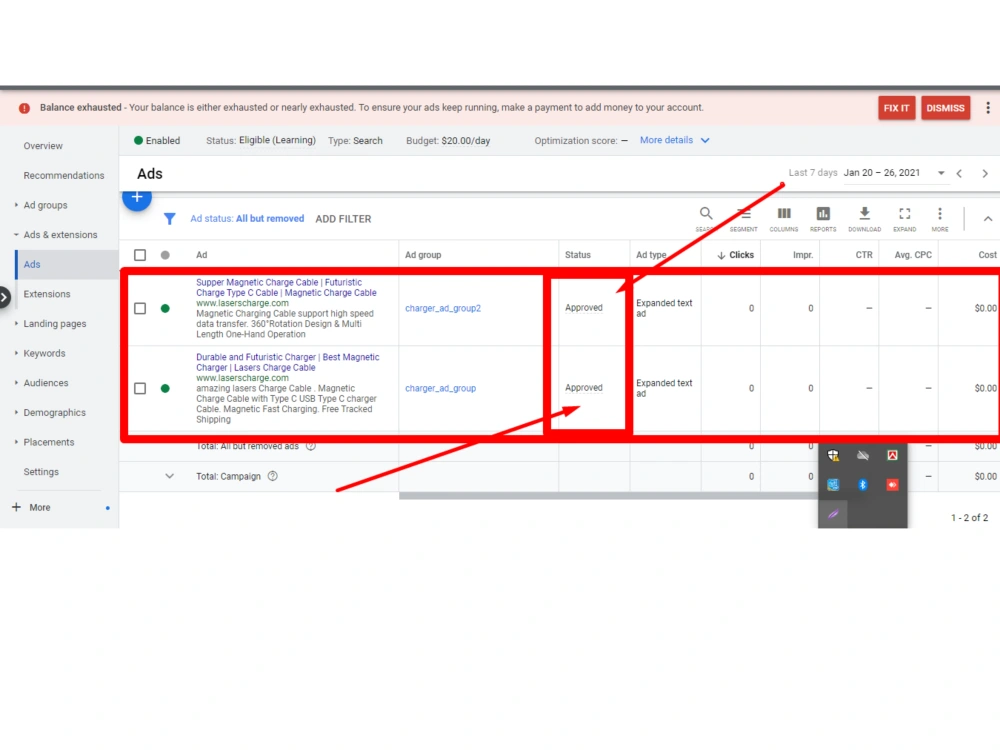The width and height of the screenshot is (1000, 750).
Task: Click the FIX IT button
Action: click(x=897, y=108)
